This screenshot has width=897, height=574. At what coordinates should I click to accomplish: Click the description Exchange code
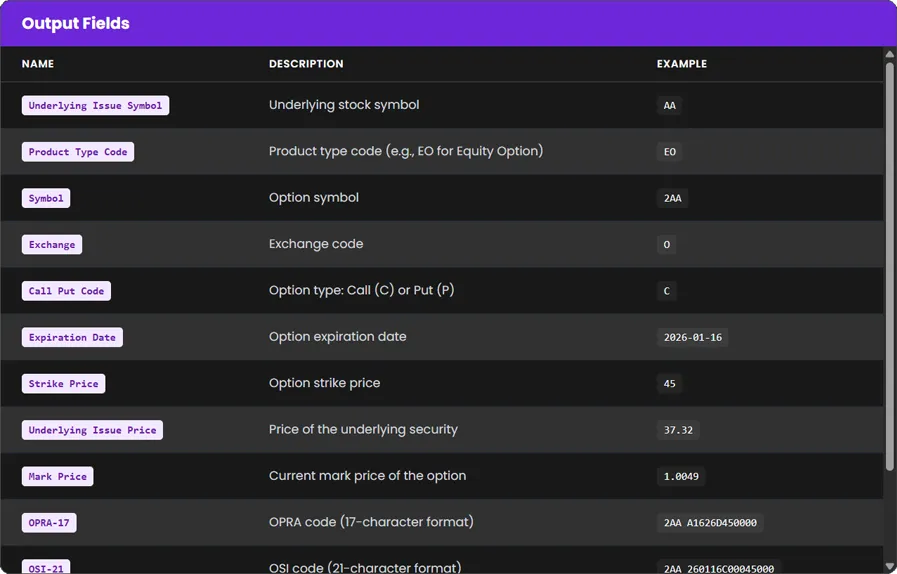pos(316,244)
